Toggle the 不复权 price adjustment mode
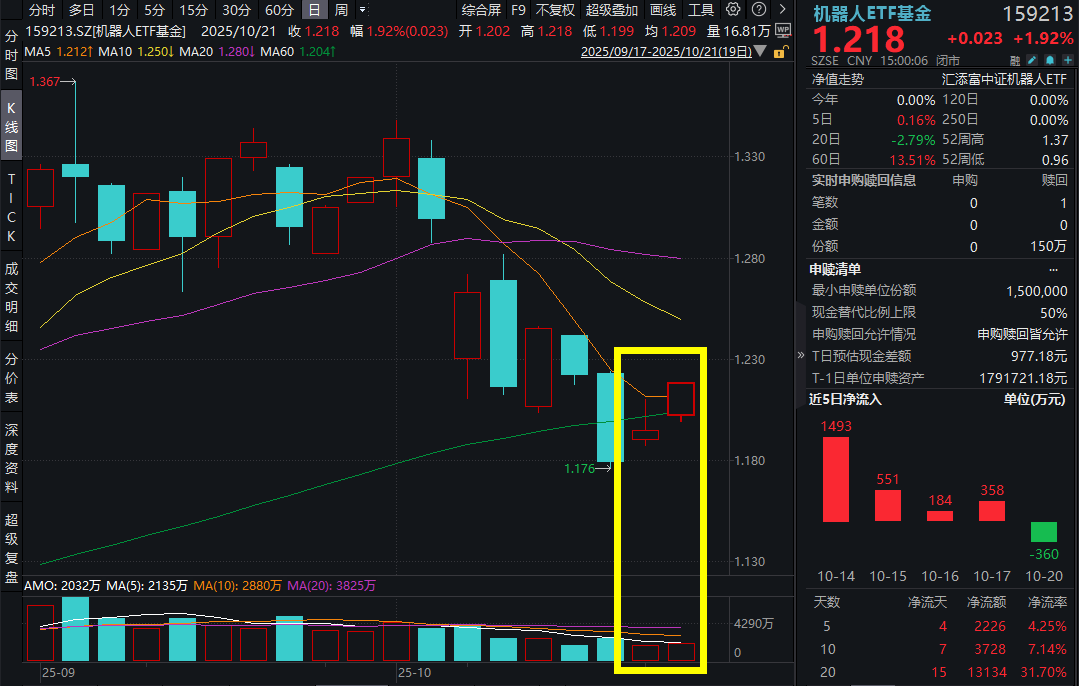The height and width of the screenshot is (686, 1079). click(555, 10)
